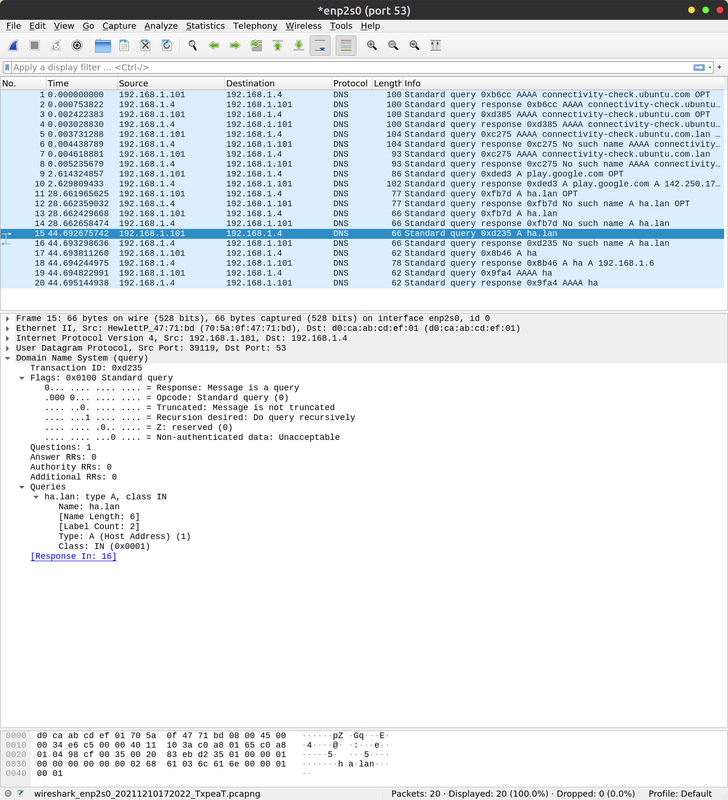Select packet 1 query 0xb6cc
This screenshot has height=800, width=728.
(x=362, y=94)
